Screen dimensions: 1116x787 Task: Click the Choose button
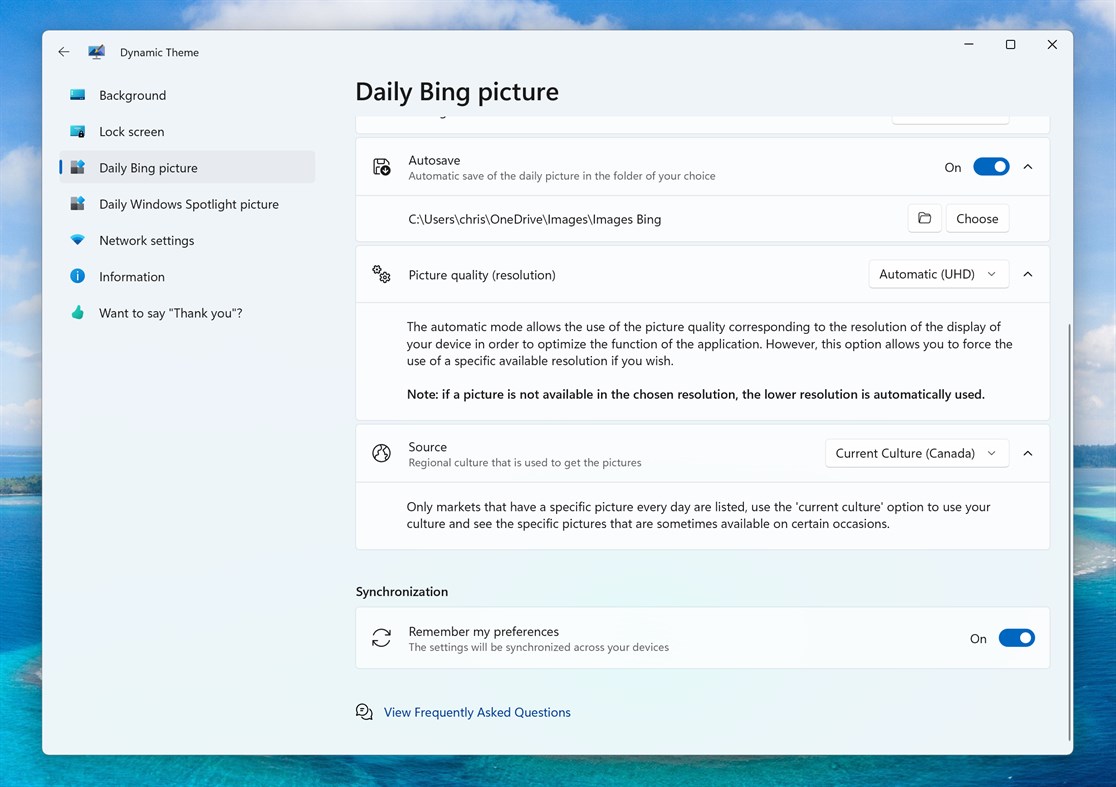coord(977,218)
